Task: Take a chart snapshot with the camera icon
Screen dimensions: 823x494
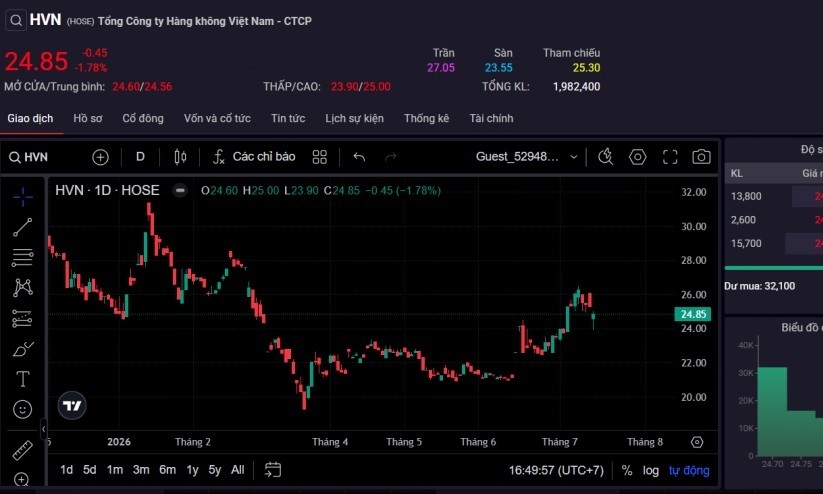Action: coord(701,156)
